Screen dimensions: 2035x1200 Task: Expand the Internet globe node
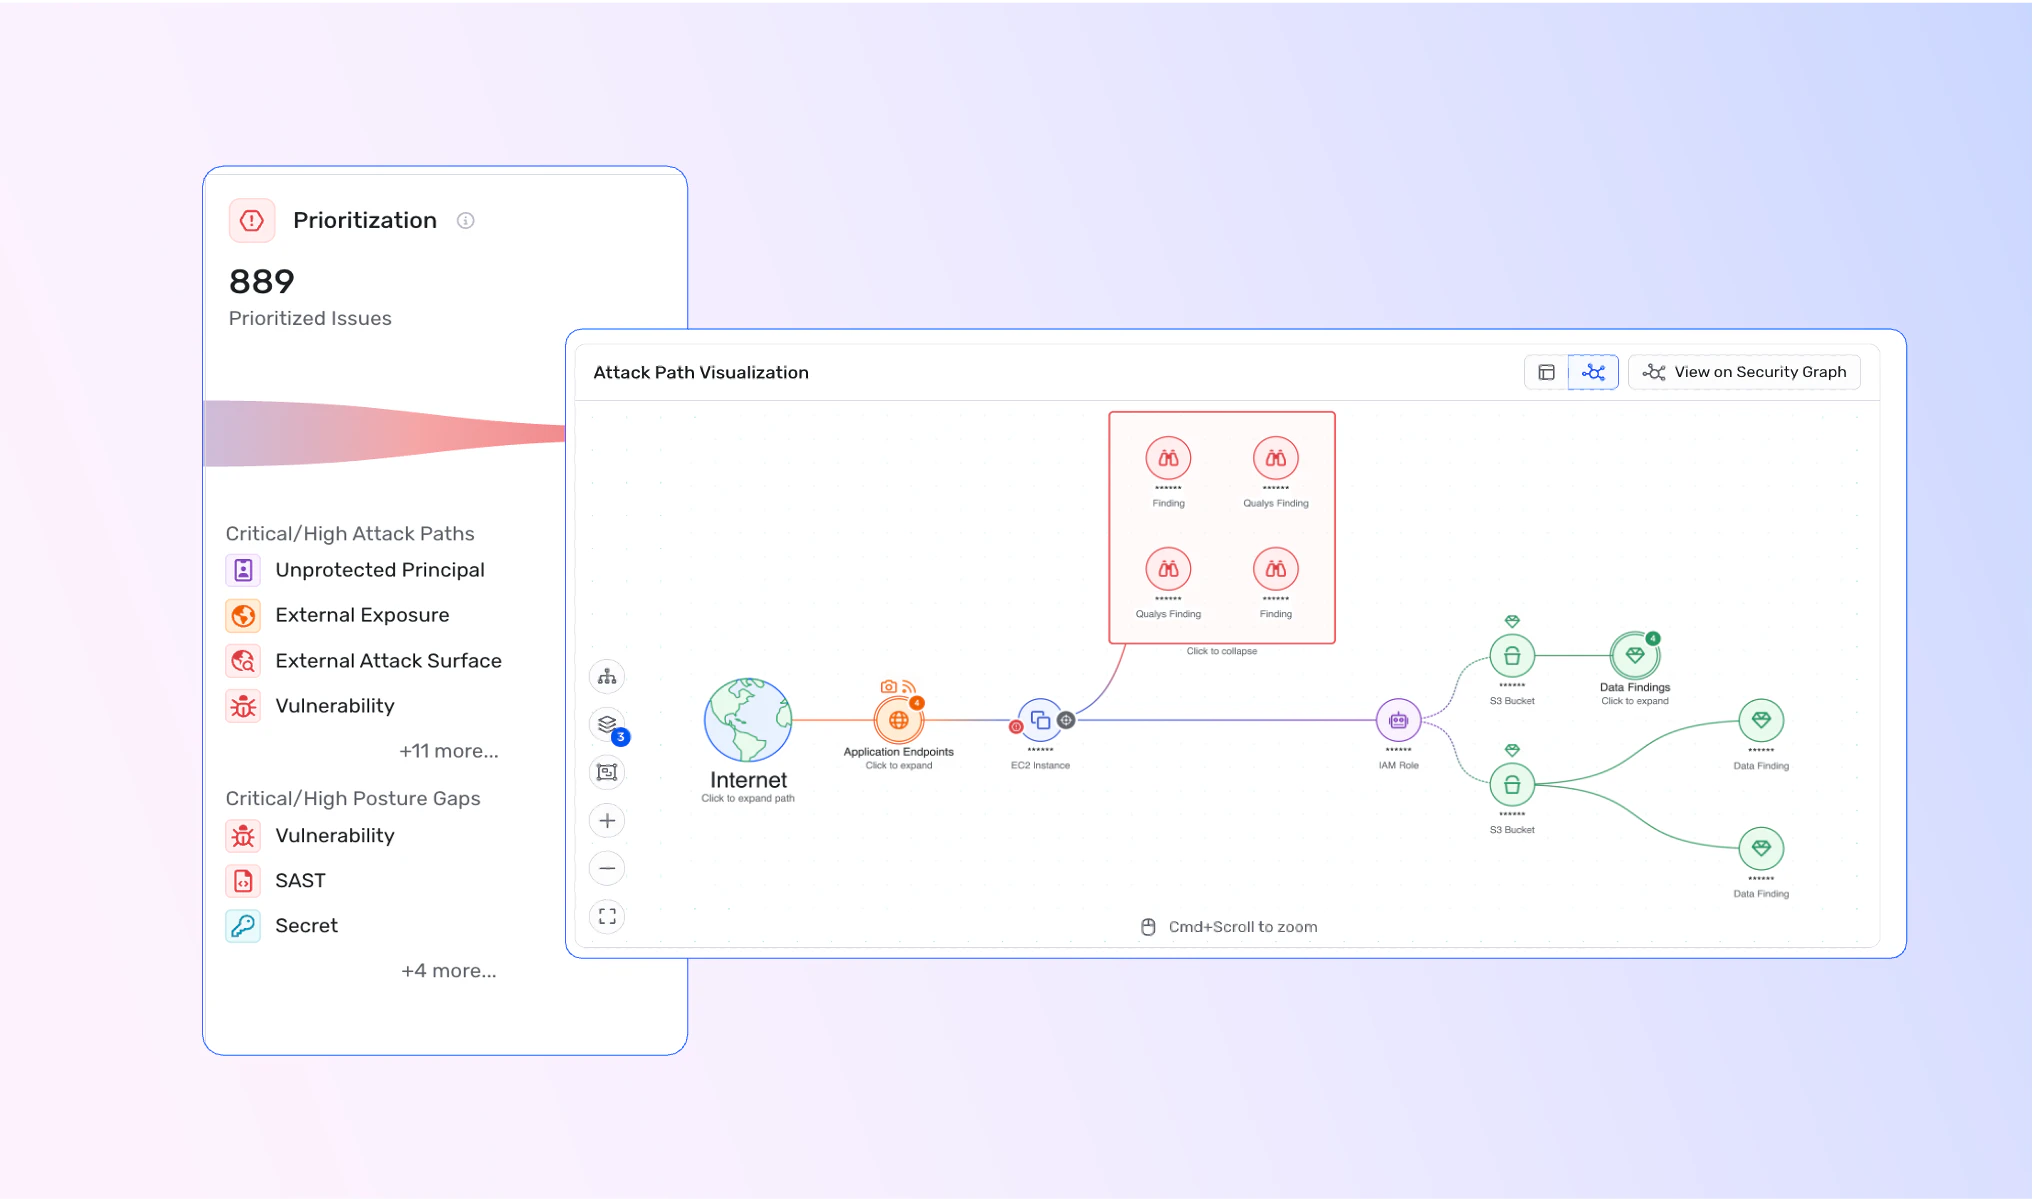[748, 720]
